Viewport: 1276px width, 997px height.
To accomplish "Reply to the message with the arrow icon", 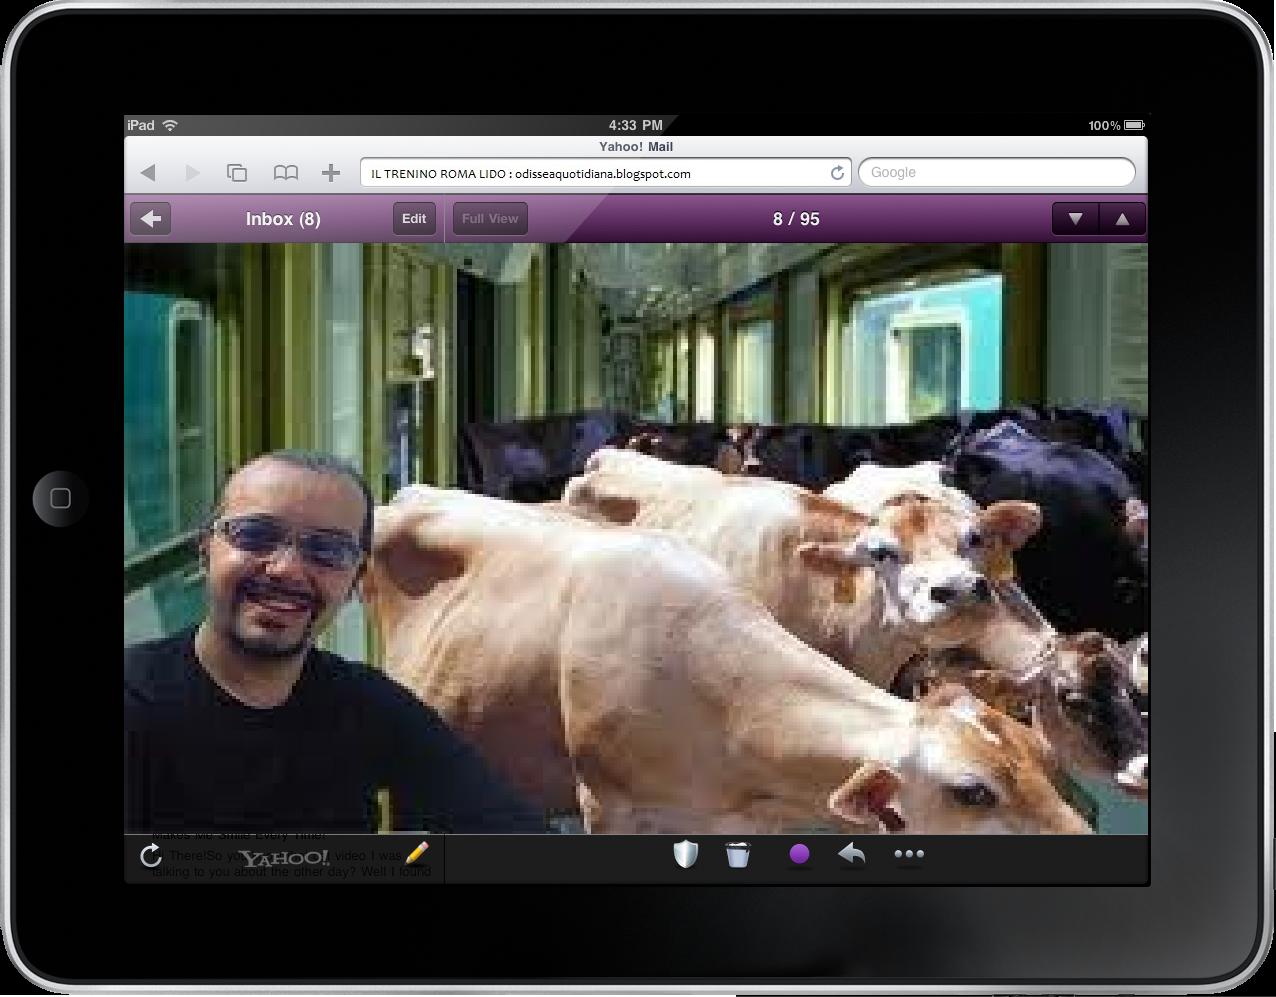I will [851, 855].
